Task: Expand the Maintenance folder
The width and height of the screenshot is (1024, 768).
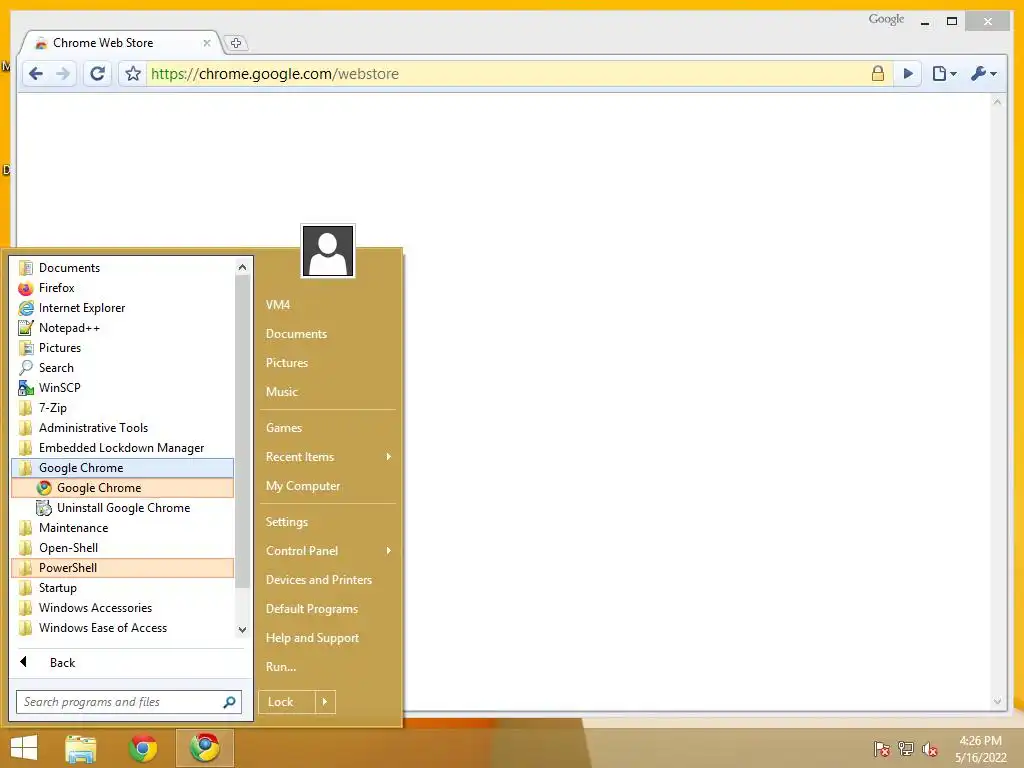Action: (123, 528)
